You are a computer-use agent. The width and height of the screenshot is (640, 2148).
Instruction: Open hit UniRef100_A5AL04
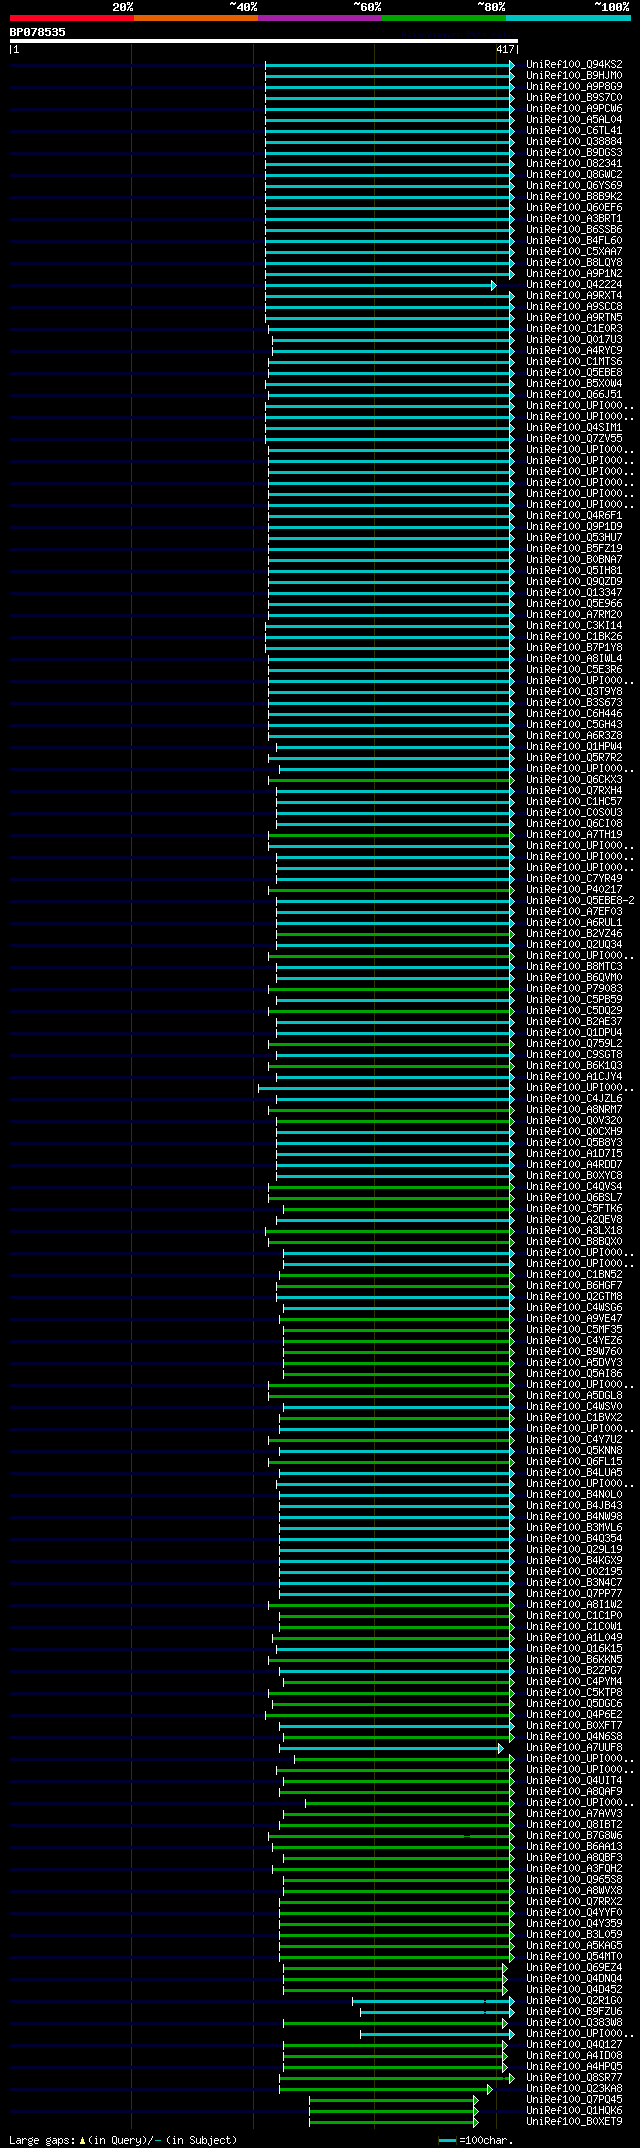(574, 119)
